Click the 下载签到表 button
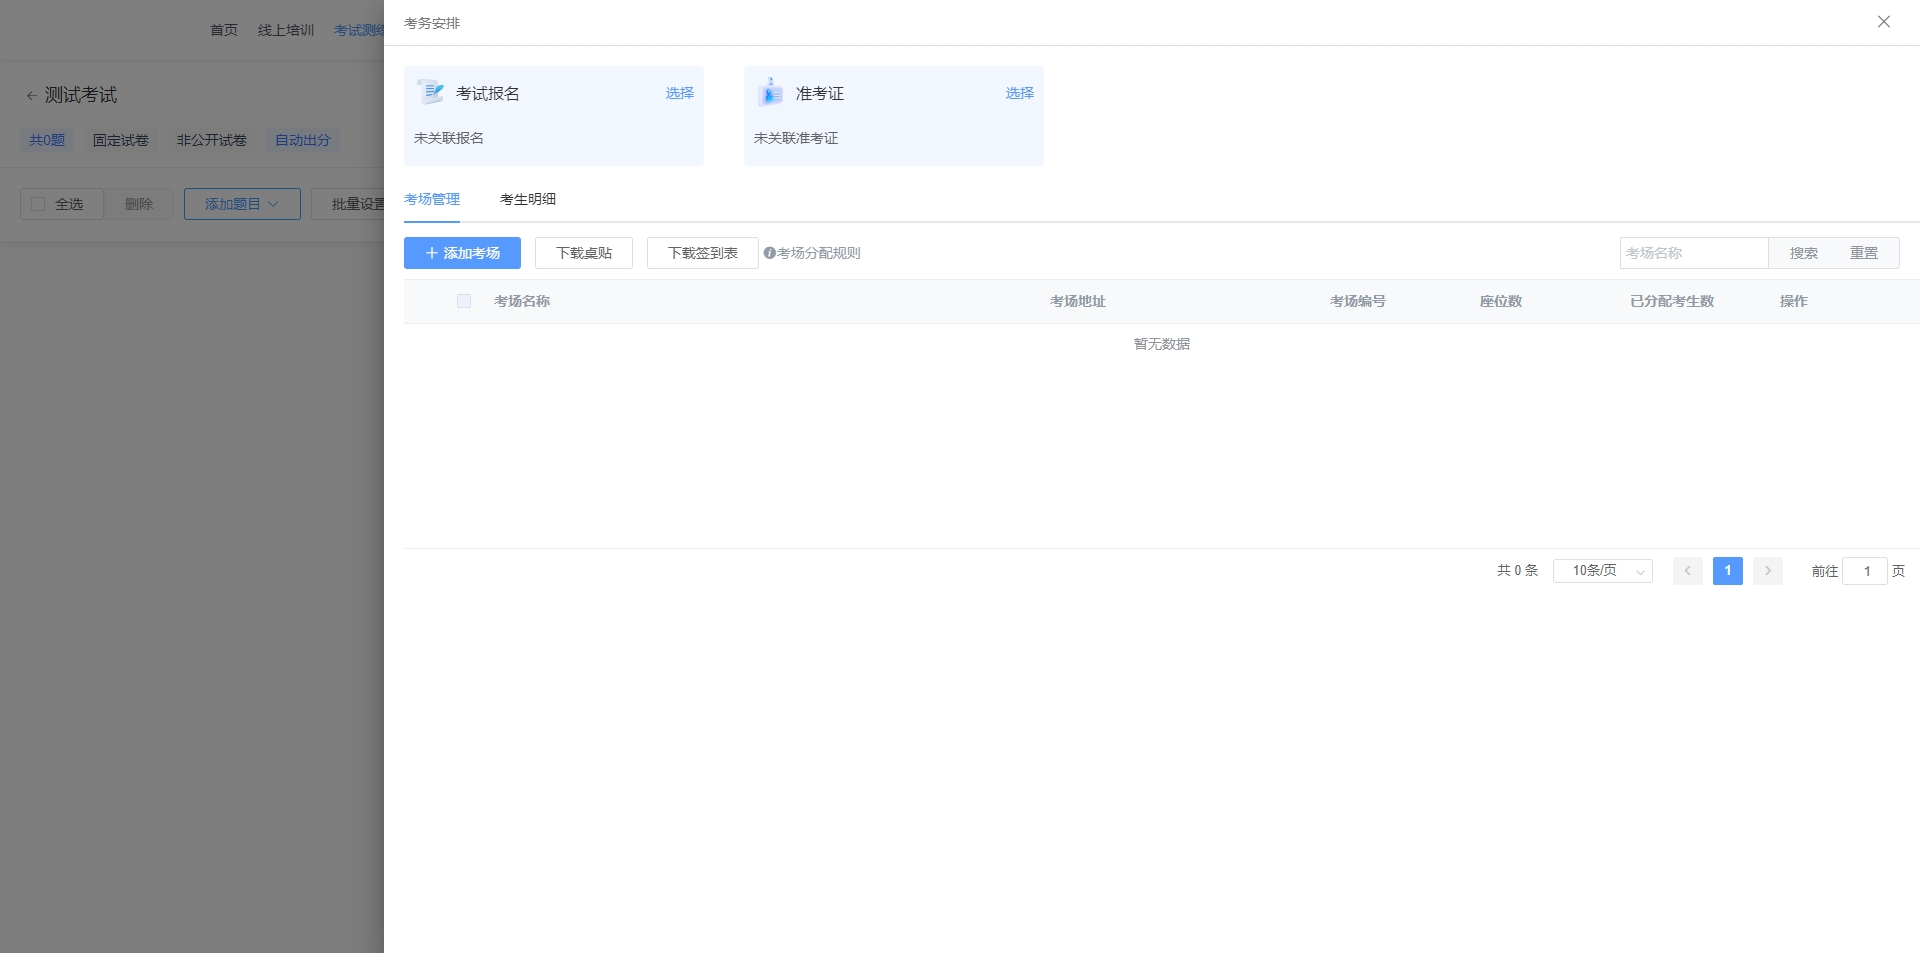 pos(702,254)
